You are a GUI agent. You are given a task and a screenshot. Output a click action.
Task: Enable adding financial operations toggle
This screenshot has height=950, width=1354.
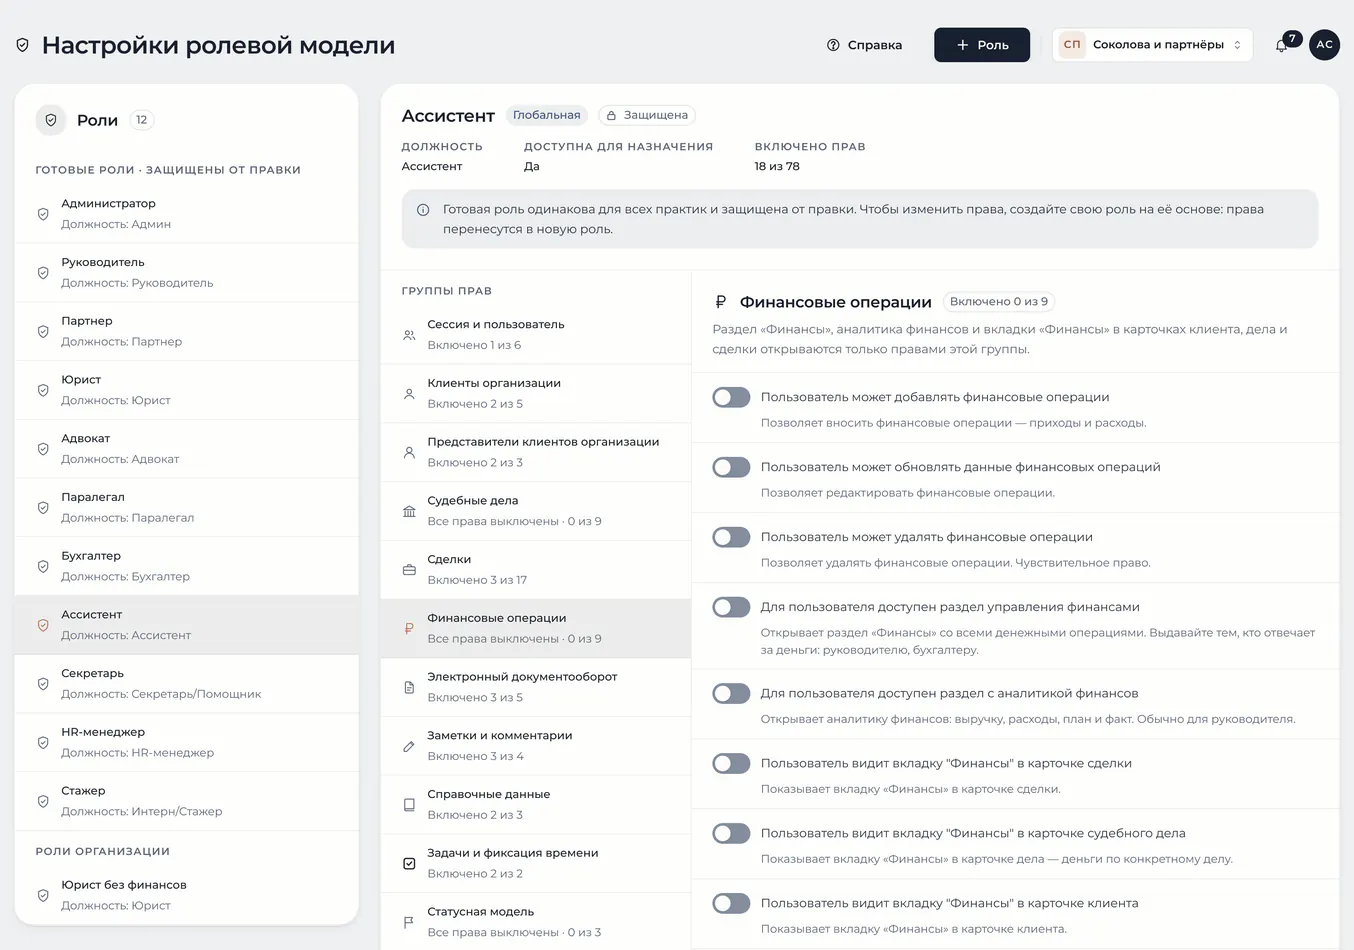731,397
